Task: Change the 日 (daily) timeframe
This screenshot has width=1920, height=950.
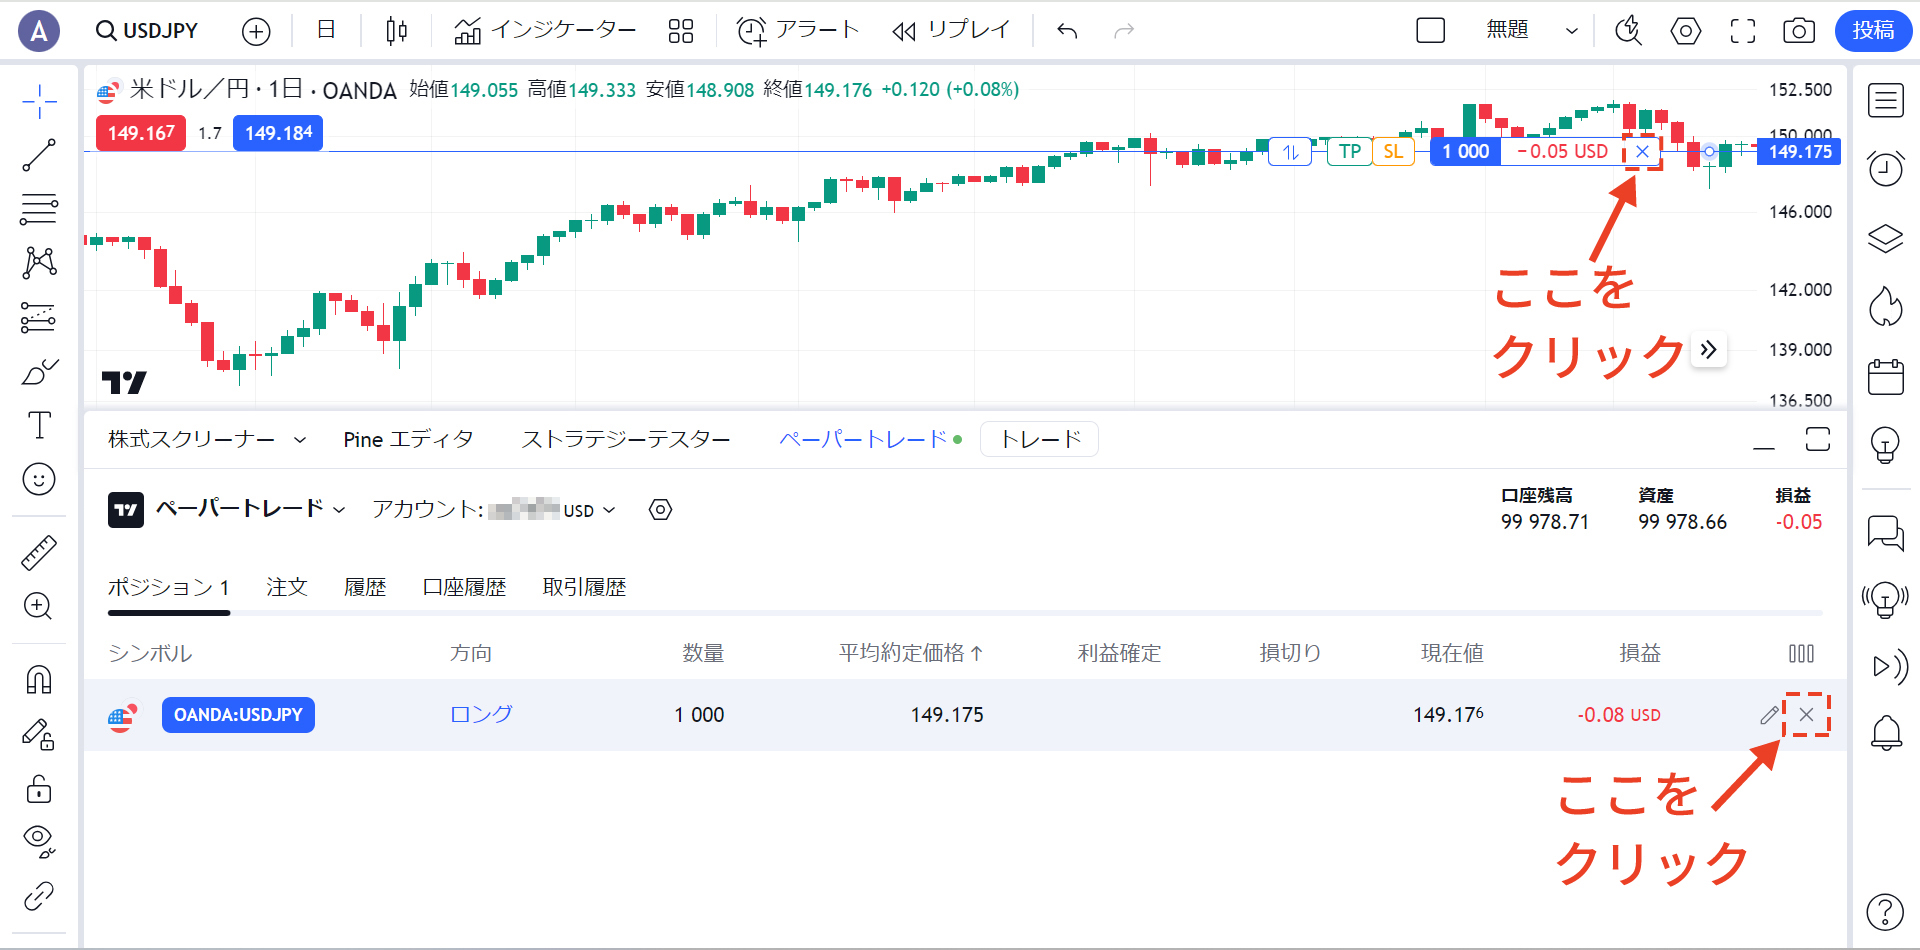Action: tap(326, 30)
